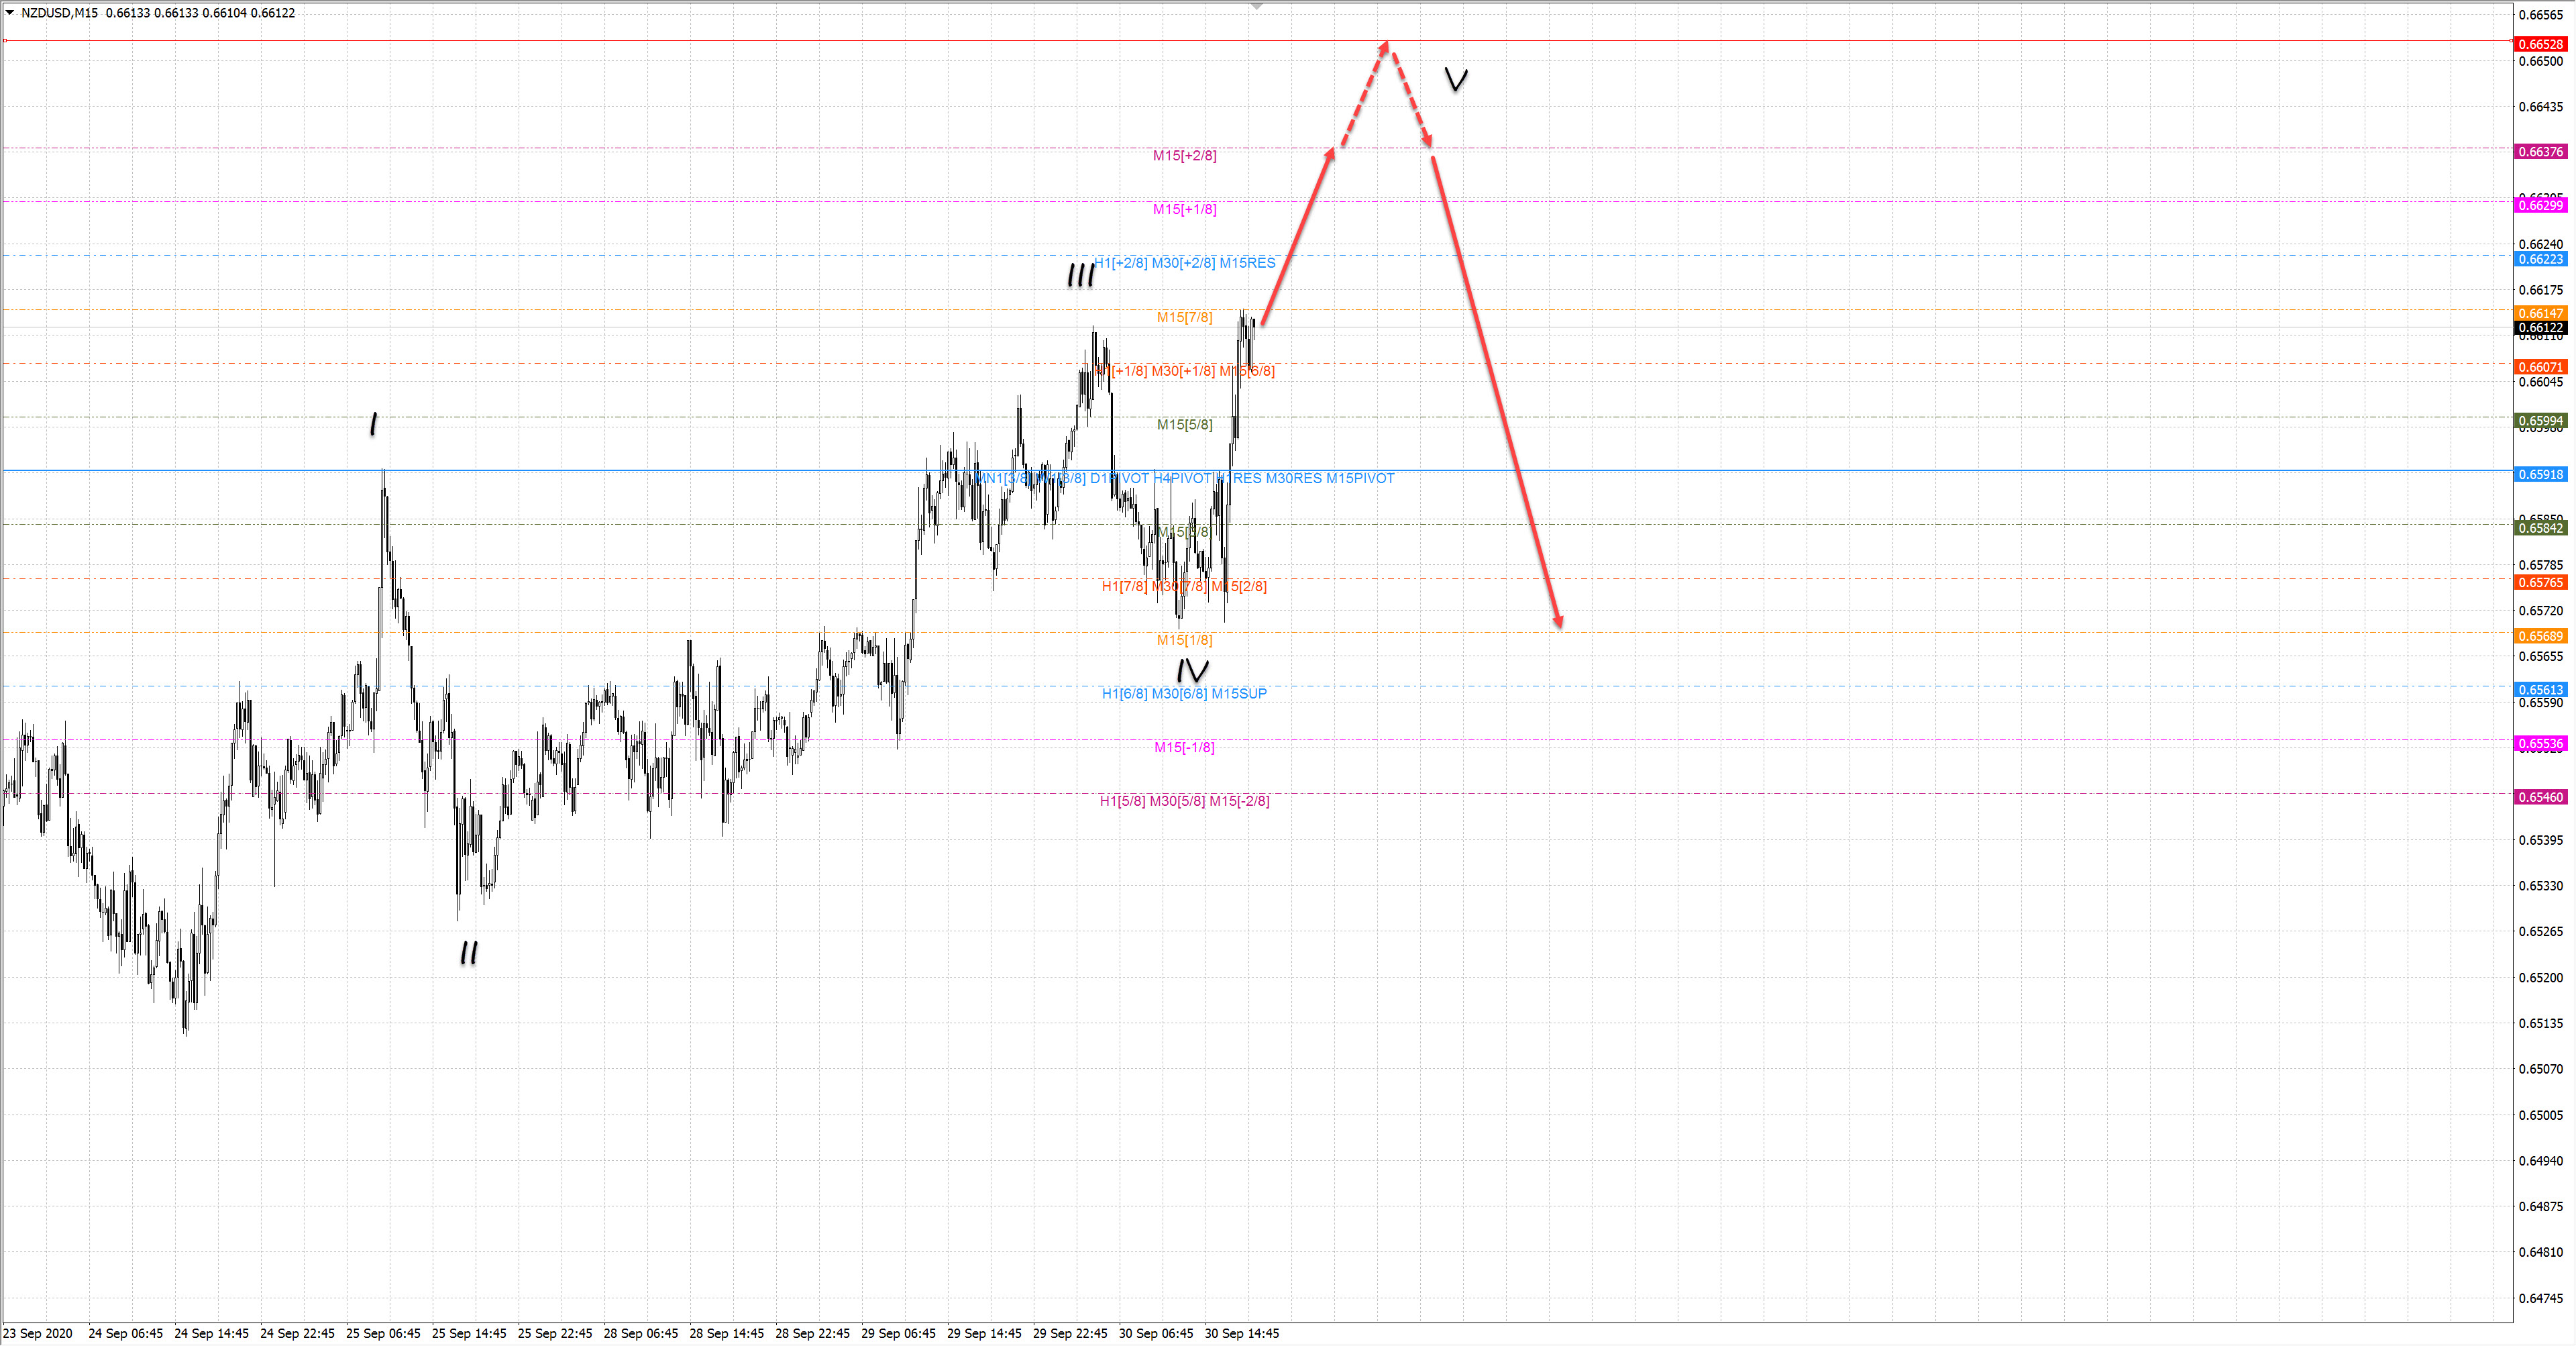The width and height of the screenshot is (2576, 1346).
Task: Click the H1[6/8] M30[6/8] M15SUP label
Action: click(1184, 694)
